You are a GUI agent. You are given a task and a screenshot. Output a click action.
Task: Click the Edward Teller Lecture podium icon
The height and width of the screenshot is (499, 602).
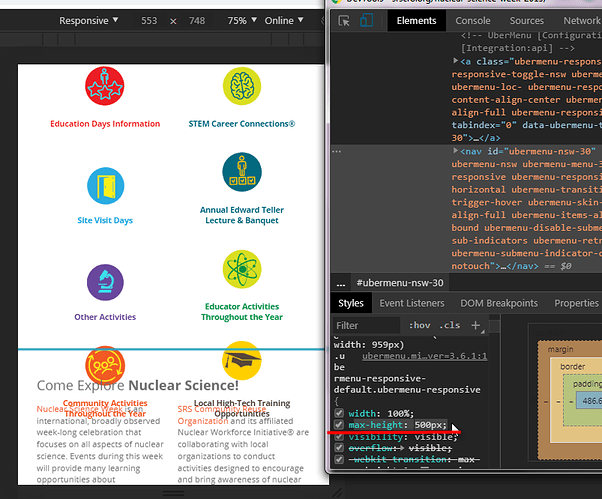[242, 172]
